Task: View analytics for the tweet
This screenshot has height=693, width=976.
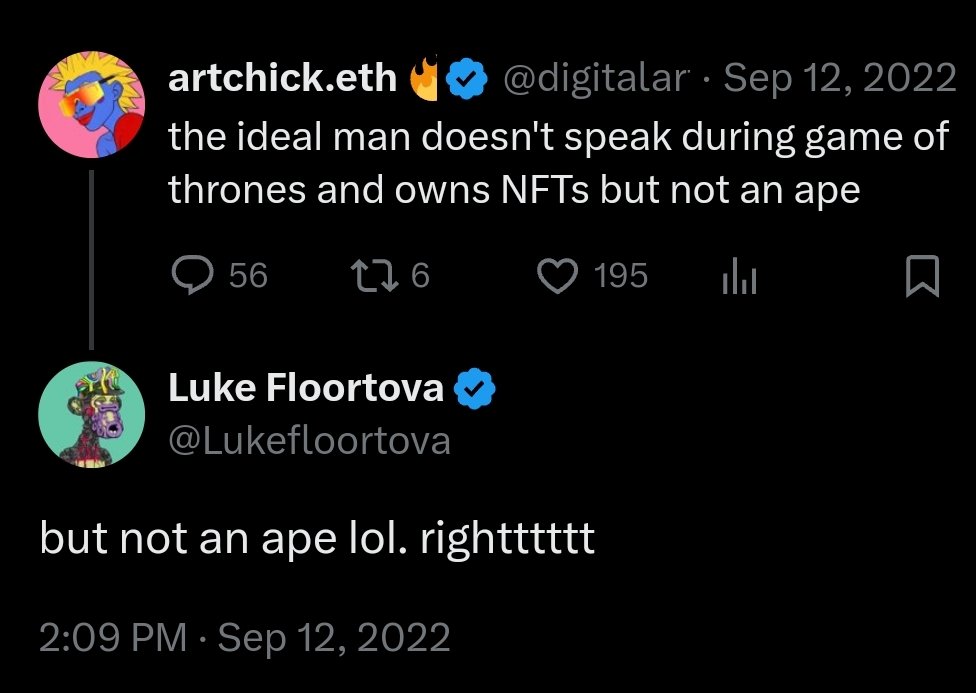Action: [x=738, y=276]
